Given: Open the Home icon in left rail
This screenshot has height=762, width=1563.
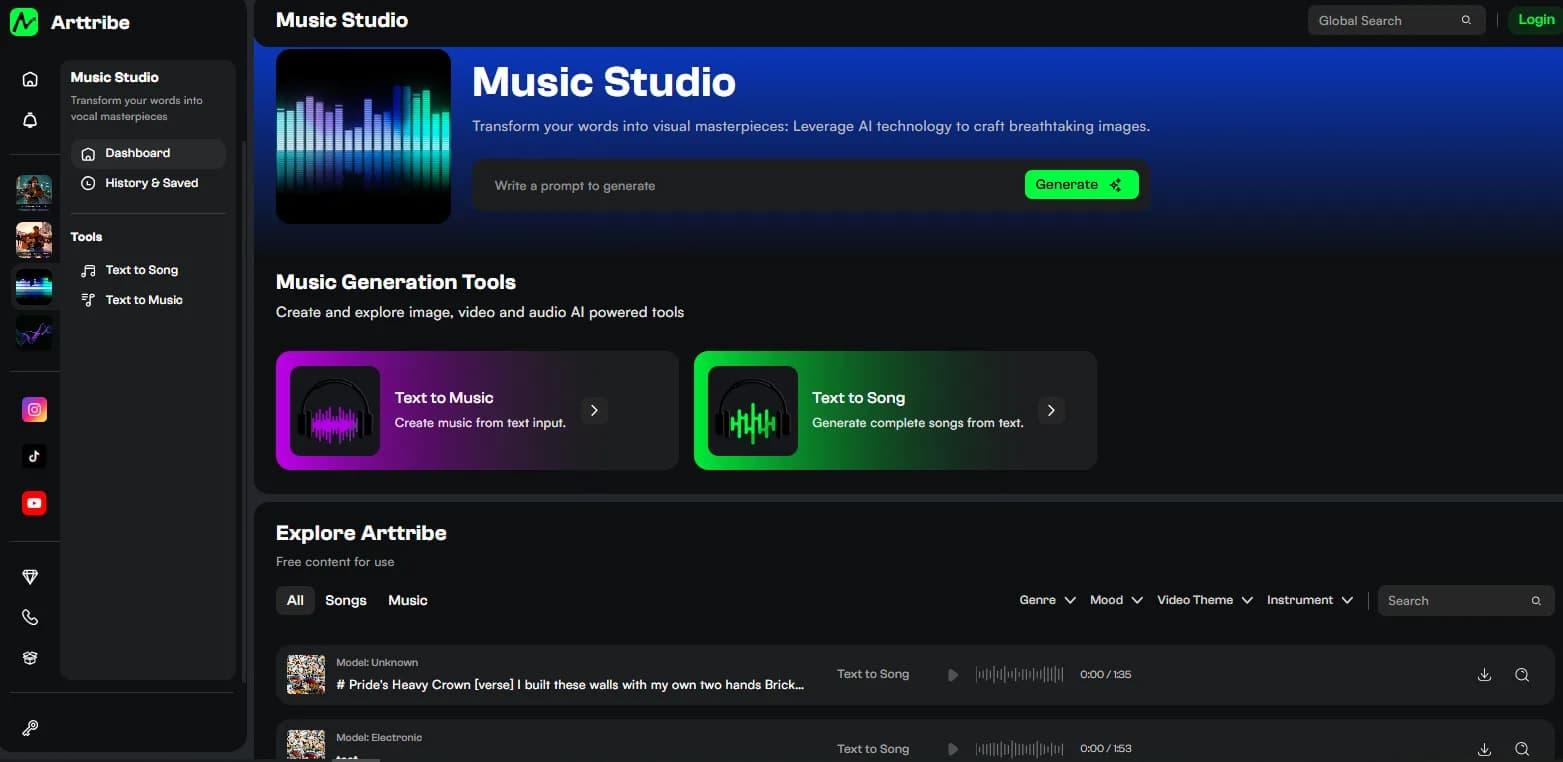Looking at the screenshot, I should [x=30, y=79].
